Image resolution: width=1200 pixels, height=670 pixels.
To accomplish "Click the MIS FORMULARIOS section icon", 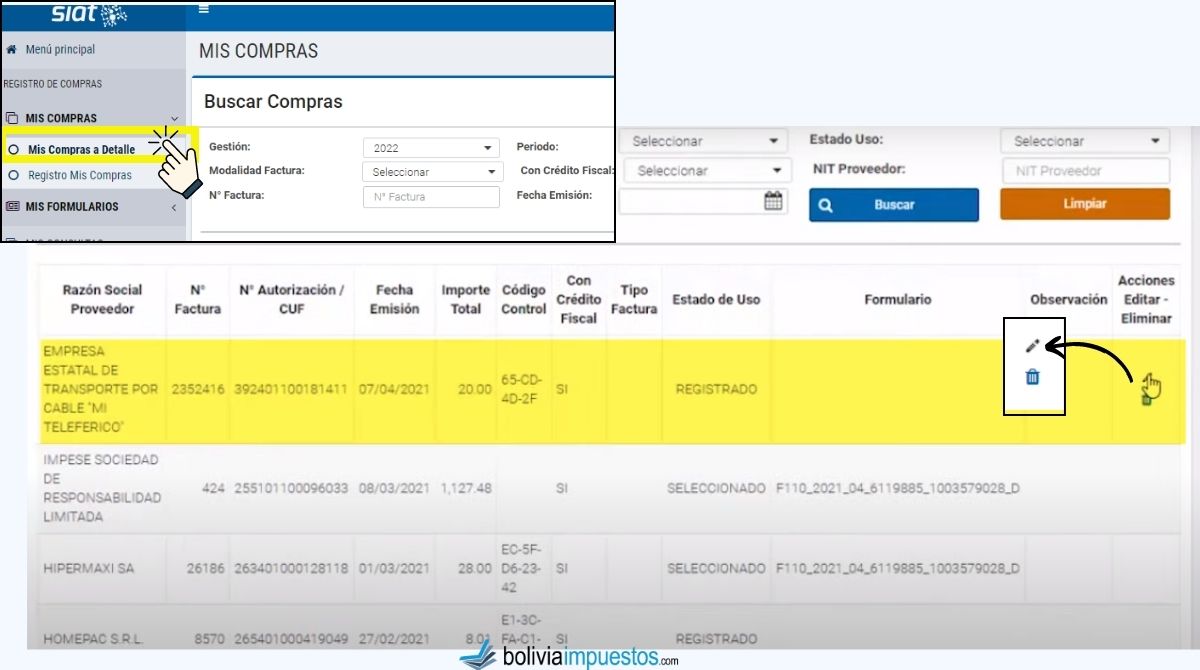I will pyautogui.click(x=13, y=207).
